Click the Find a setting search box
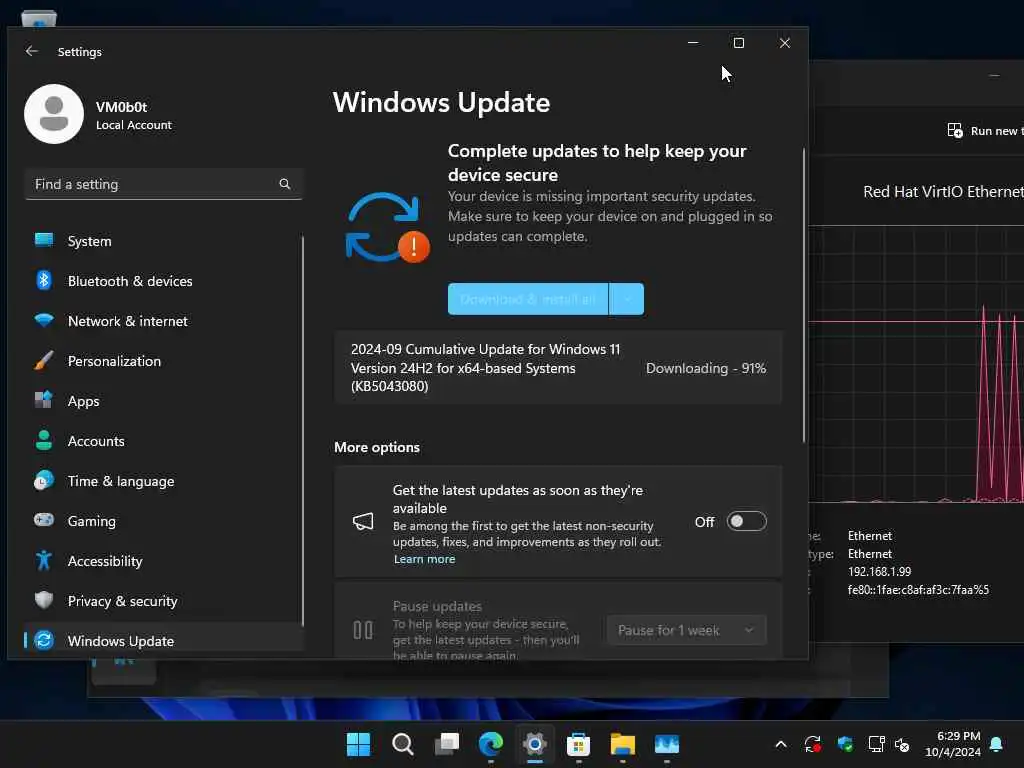1024x768 pixels. pos(163,184)
